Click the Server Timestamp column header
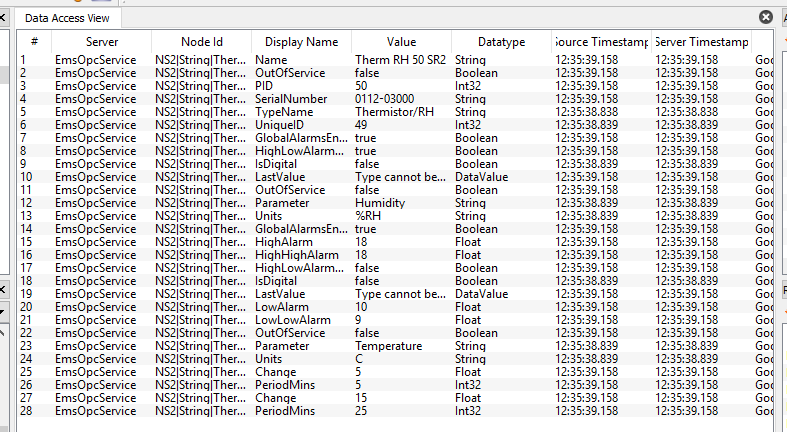This screenshot has width=787, height=432. (700, 42)
